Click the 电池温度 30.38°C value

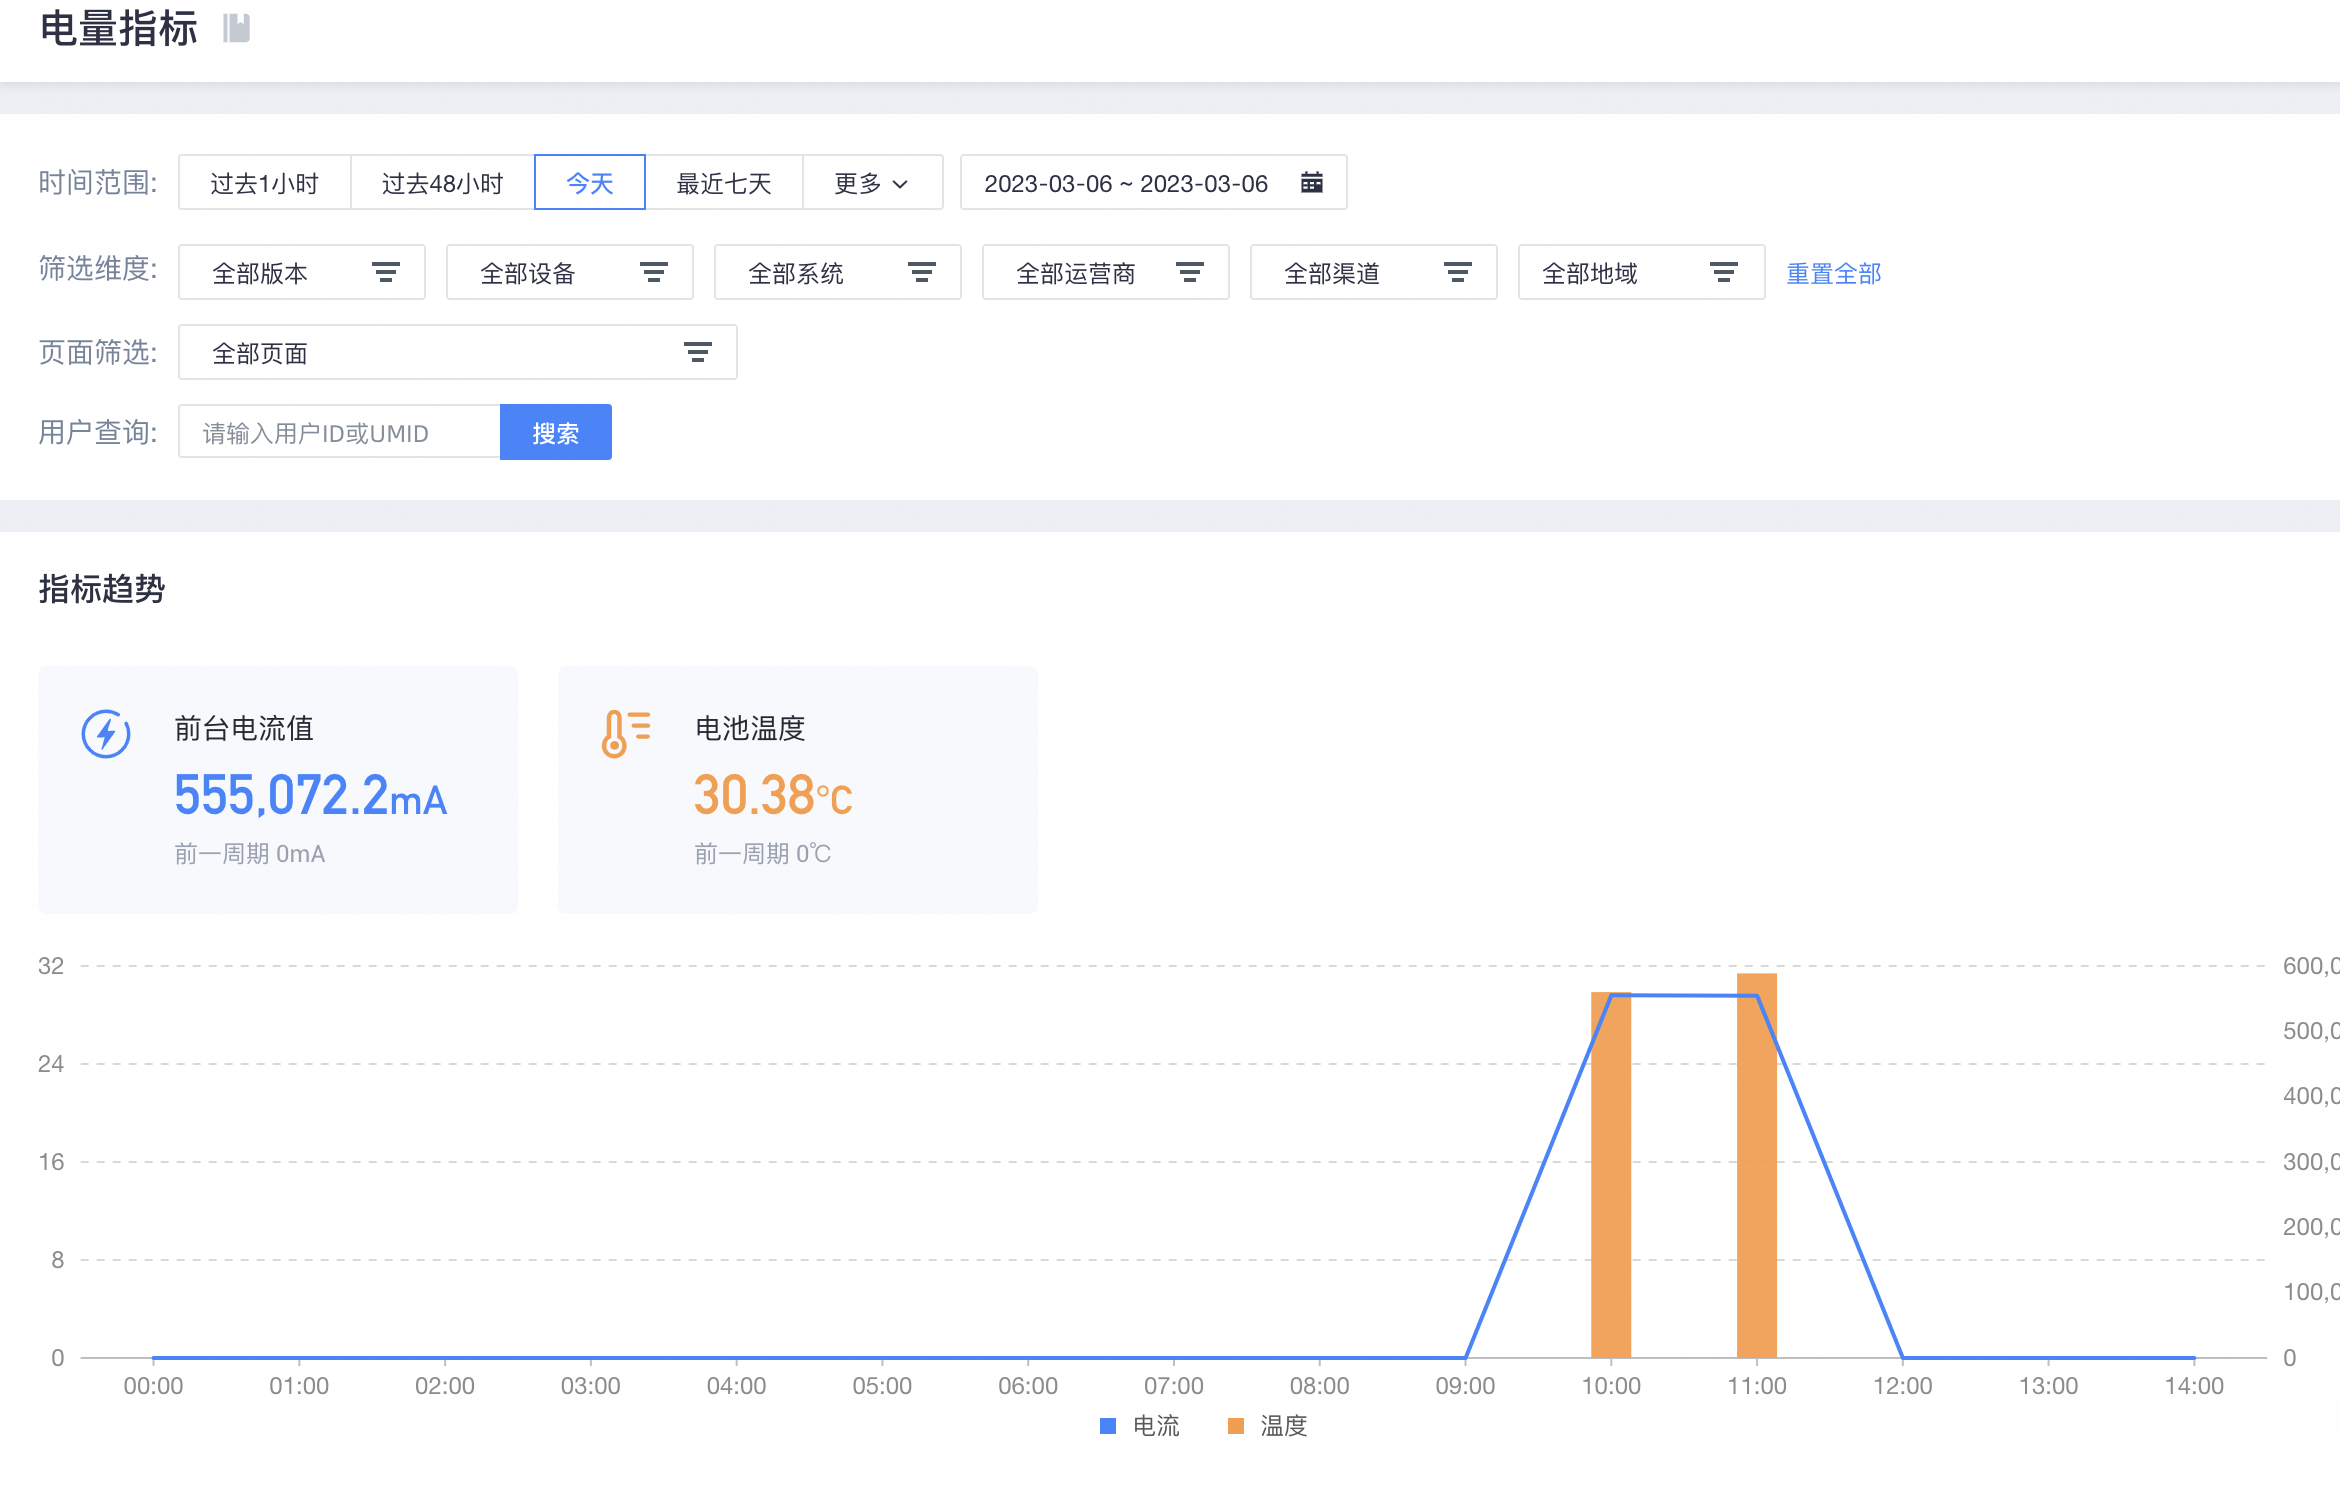[773, 796]
